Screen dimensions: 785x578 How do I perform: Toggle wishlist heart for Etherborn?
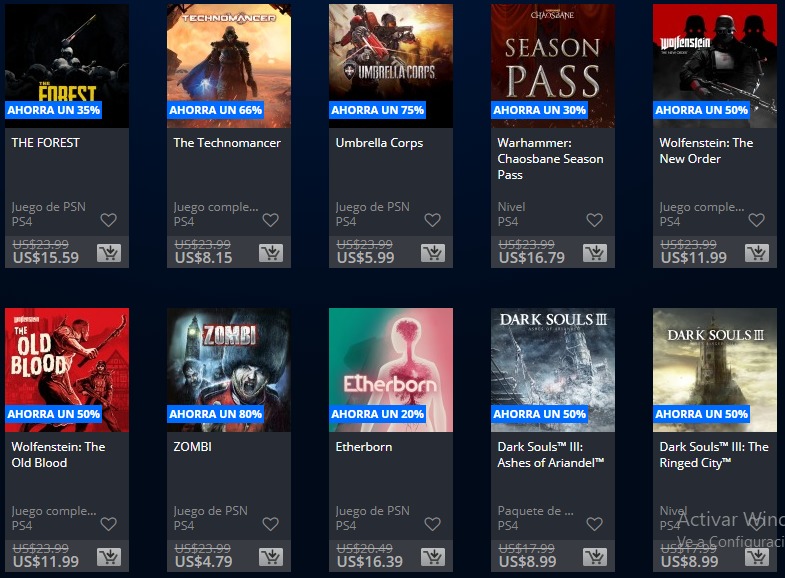tap(433, 524)
